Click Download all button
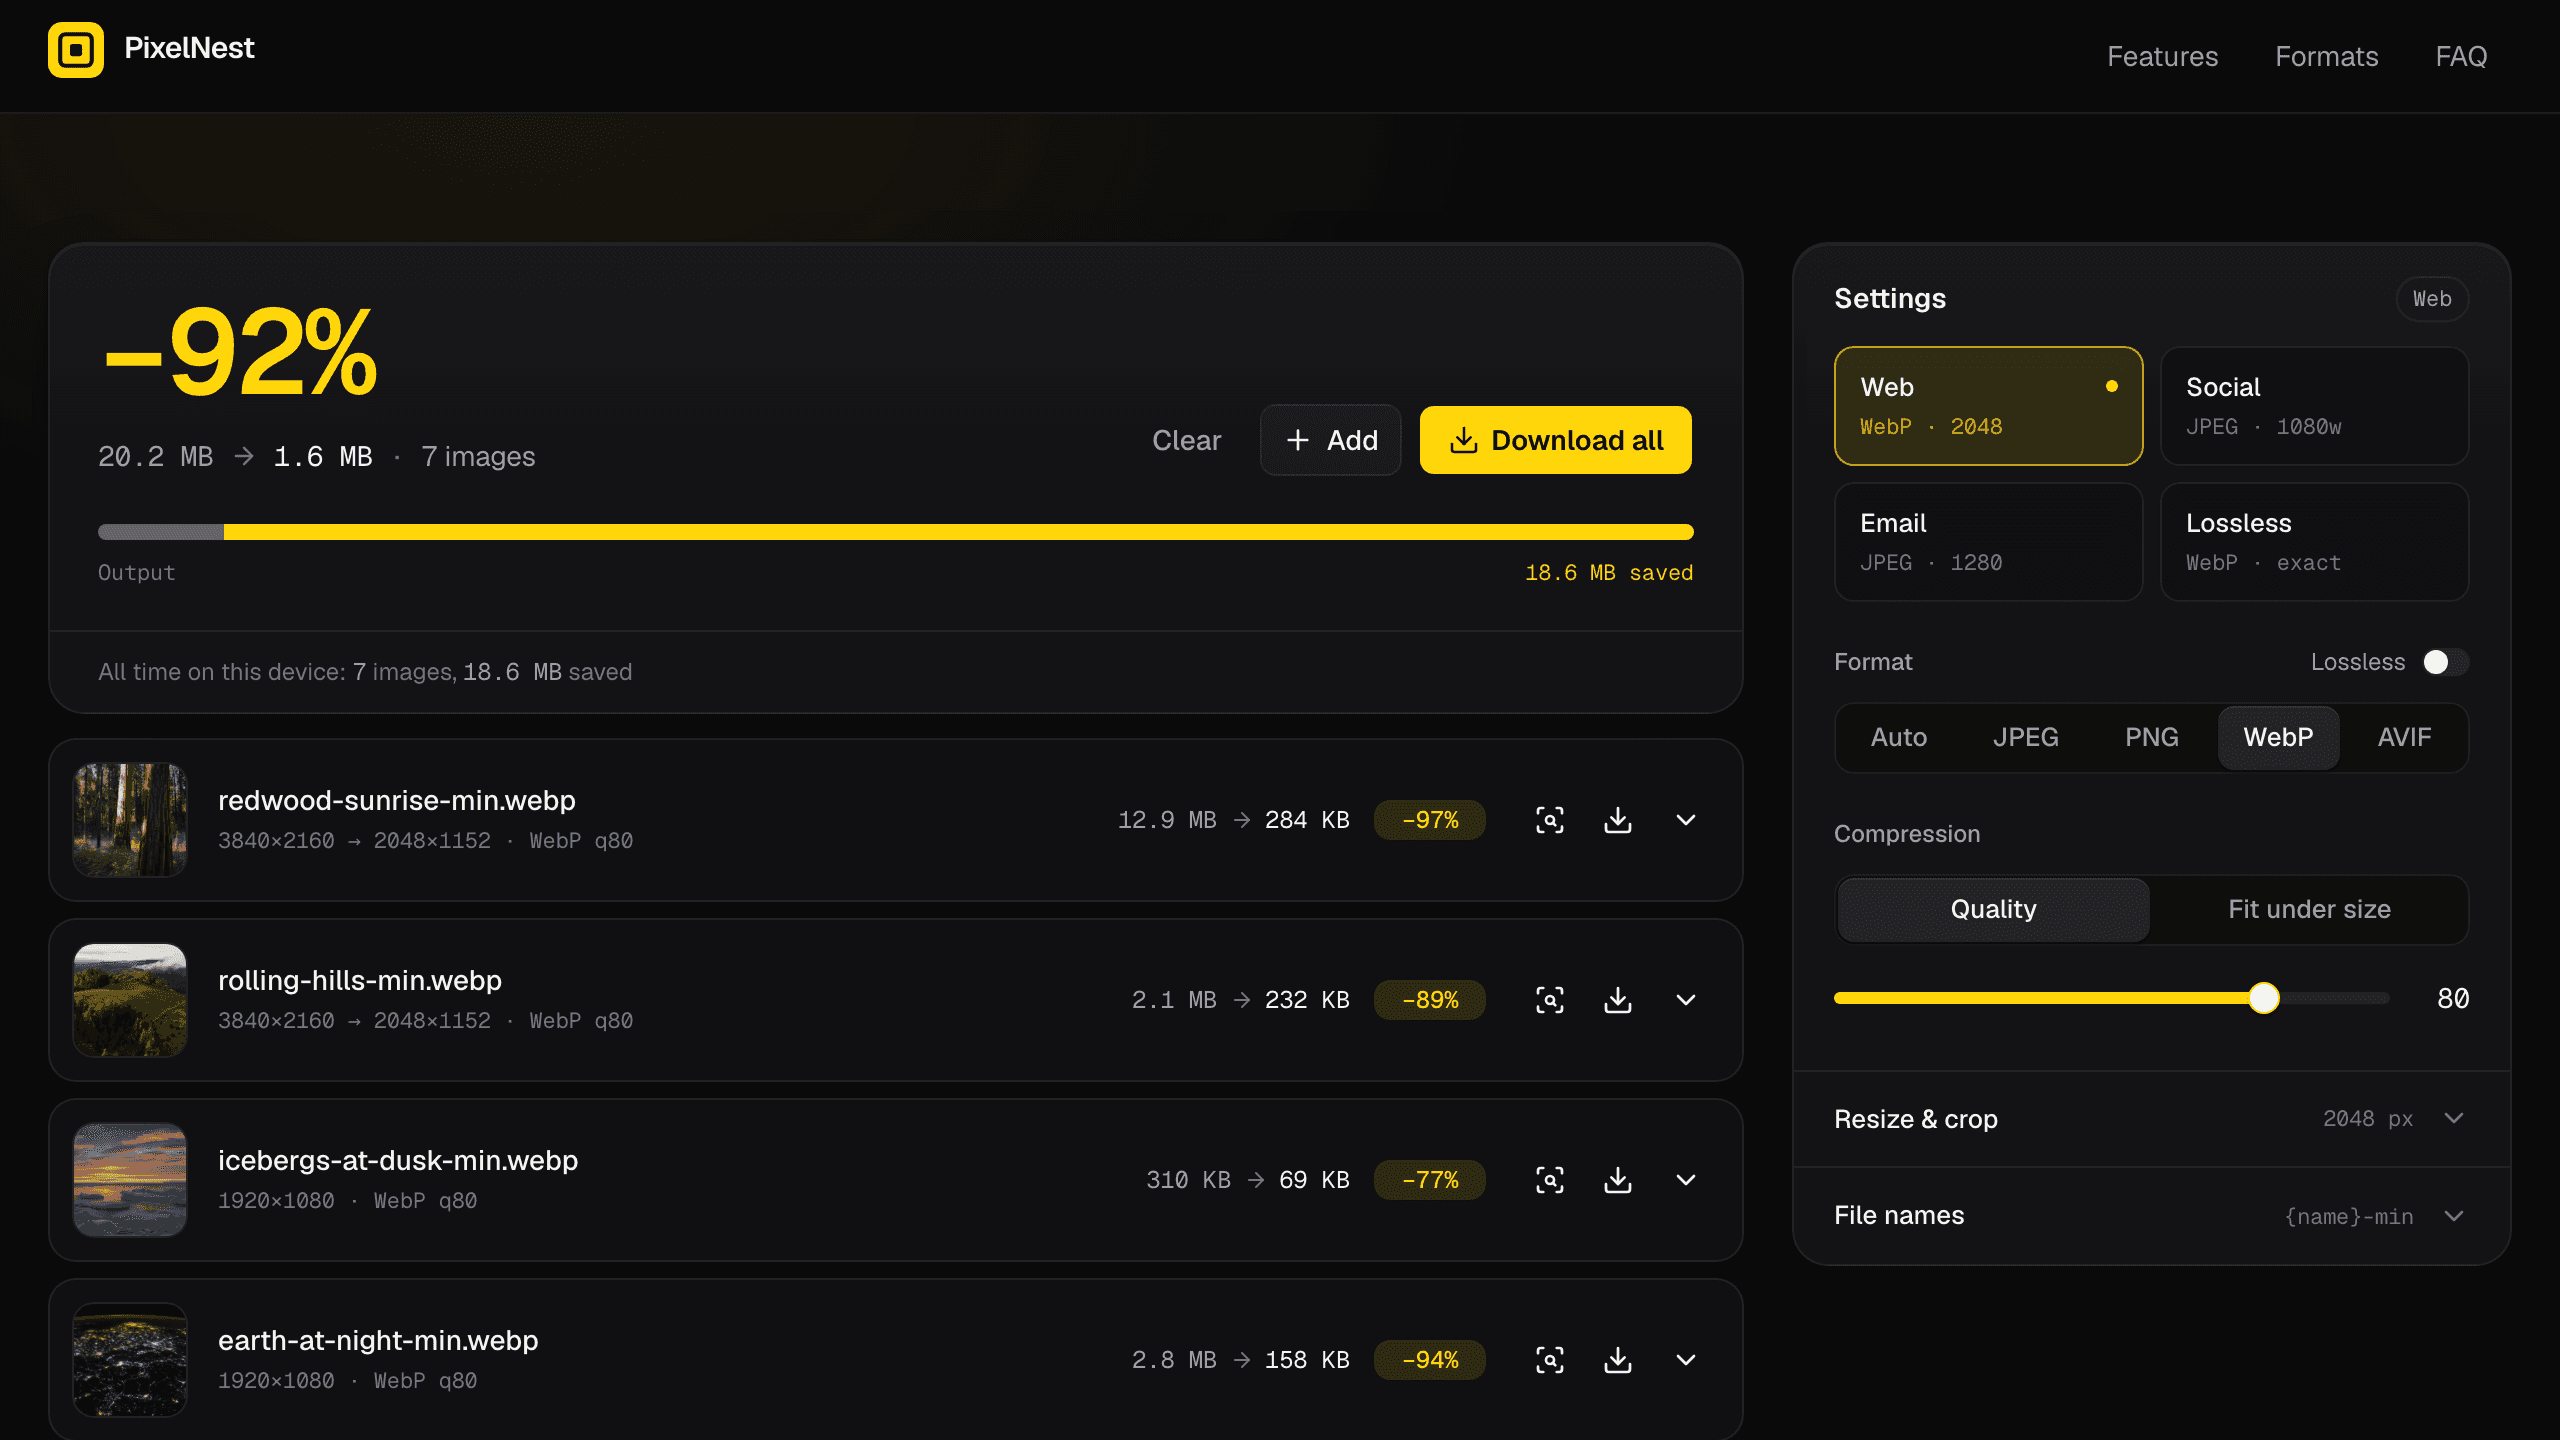 click(x=1555, y=440)
